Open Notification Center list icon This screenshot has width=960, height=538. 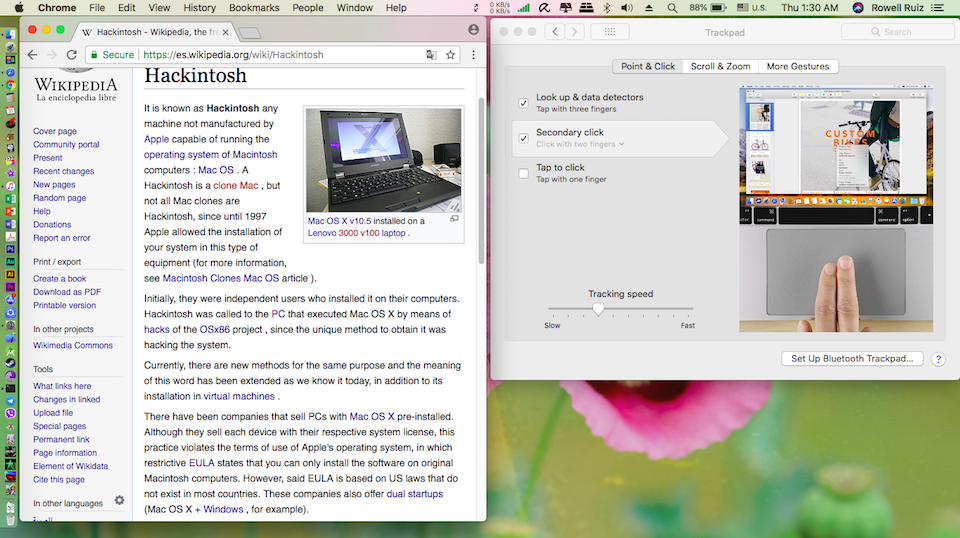937,8
